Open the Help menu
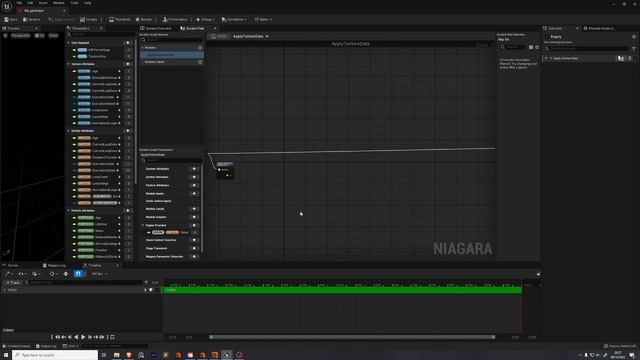The height and width of the screenshot is (360, 640). click(x=87, y=3)
